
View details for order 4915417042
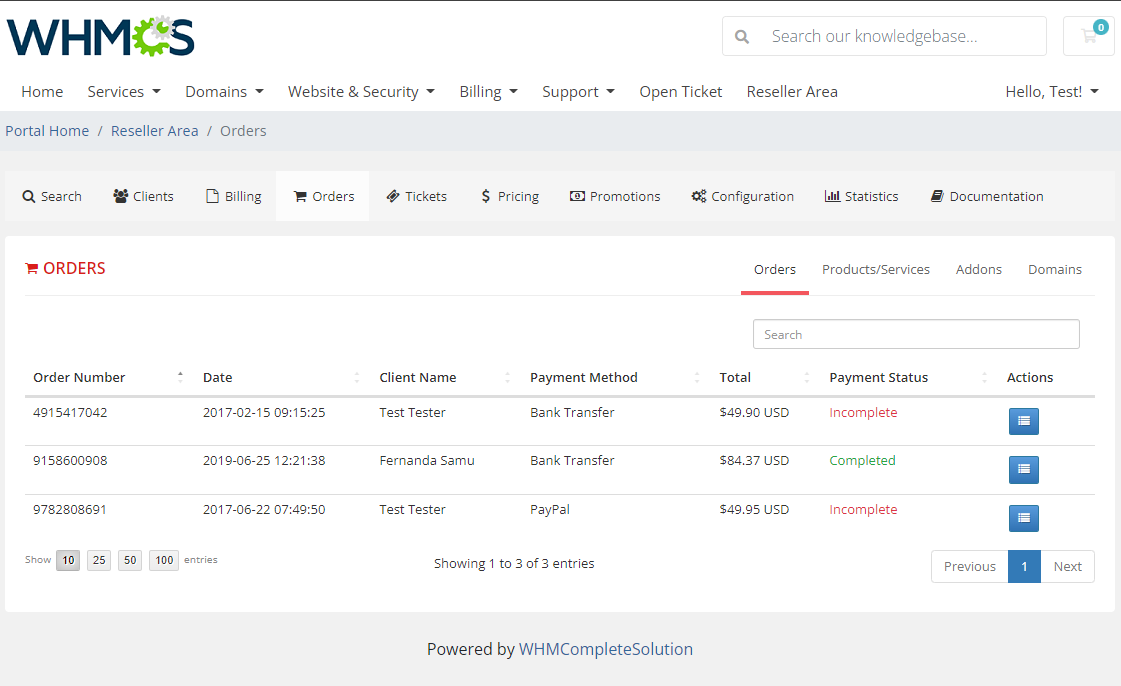point(1024,421)
